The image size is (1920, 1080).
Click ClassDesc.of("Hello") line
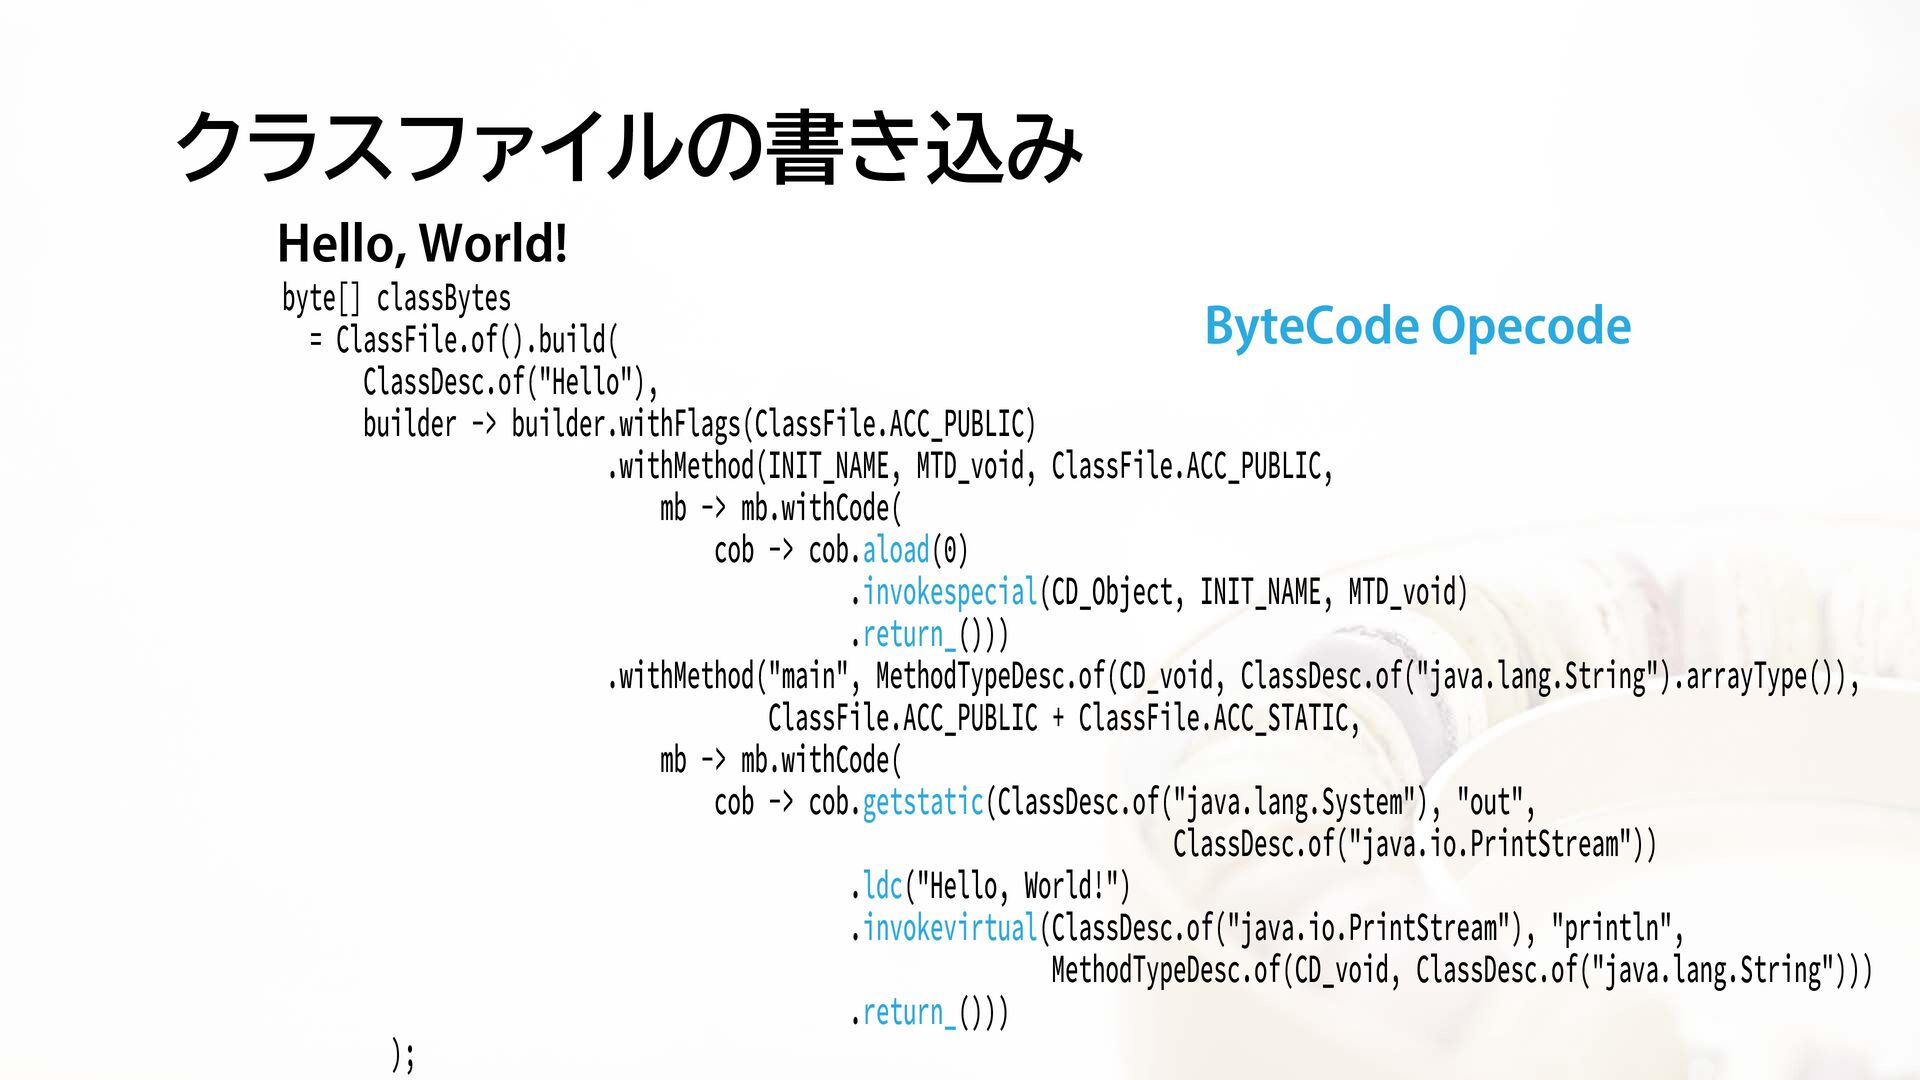coord(510,382)
